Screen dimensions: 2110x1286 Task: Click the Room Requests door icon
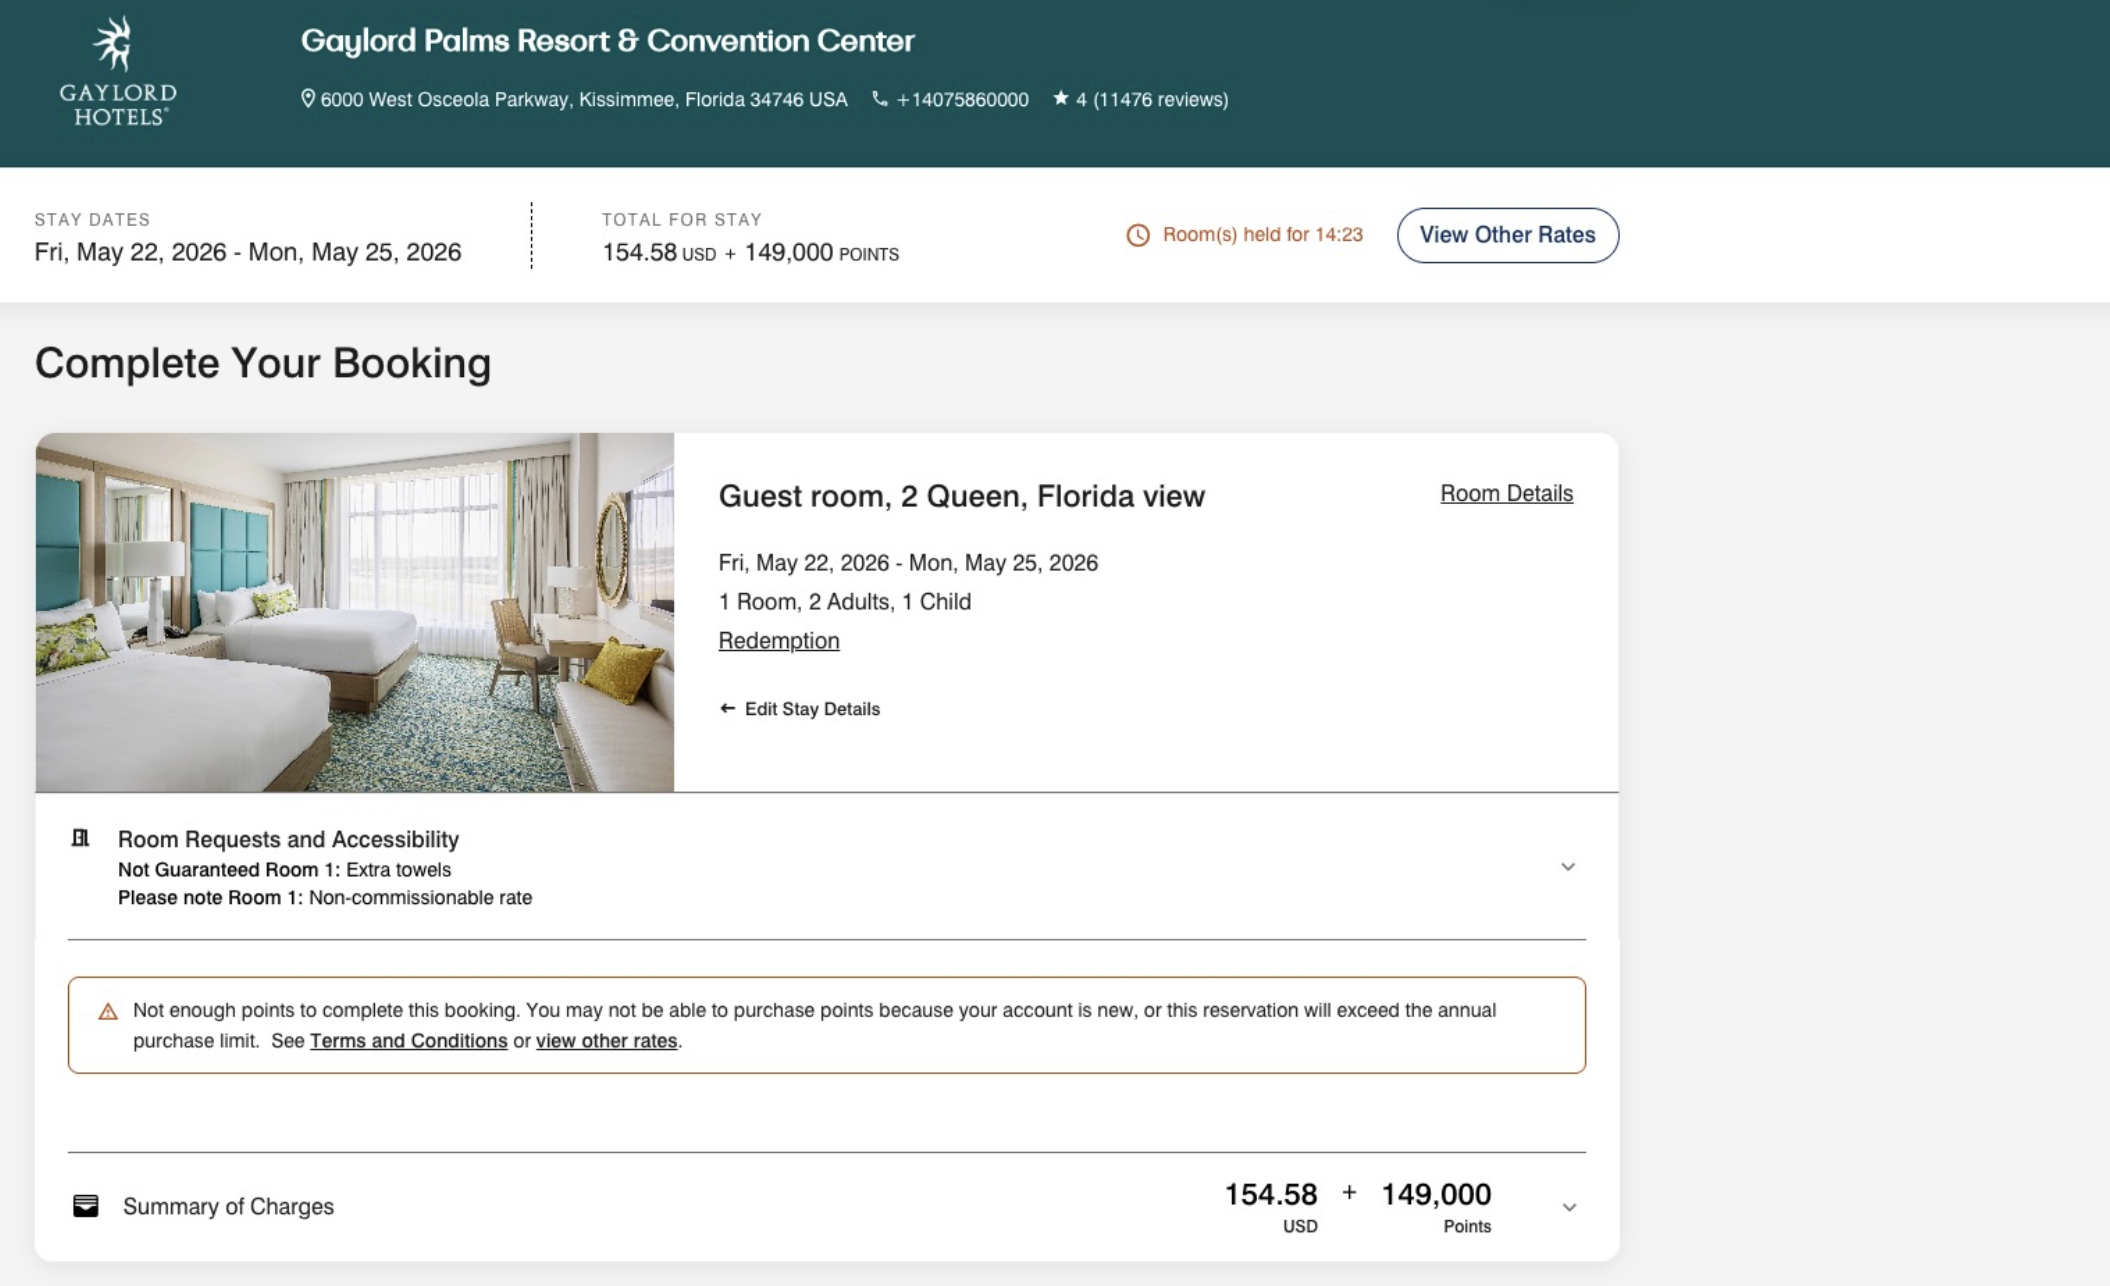coord(81,838)
